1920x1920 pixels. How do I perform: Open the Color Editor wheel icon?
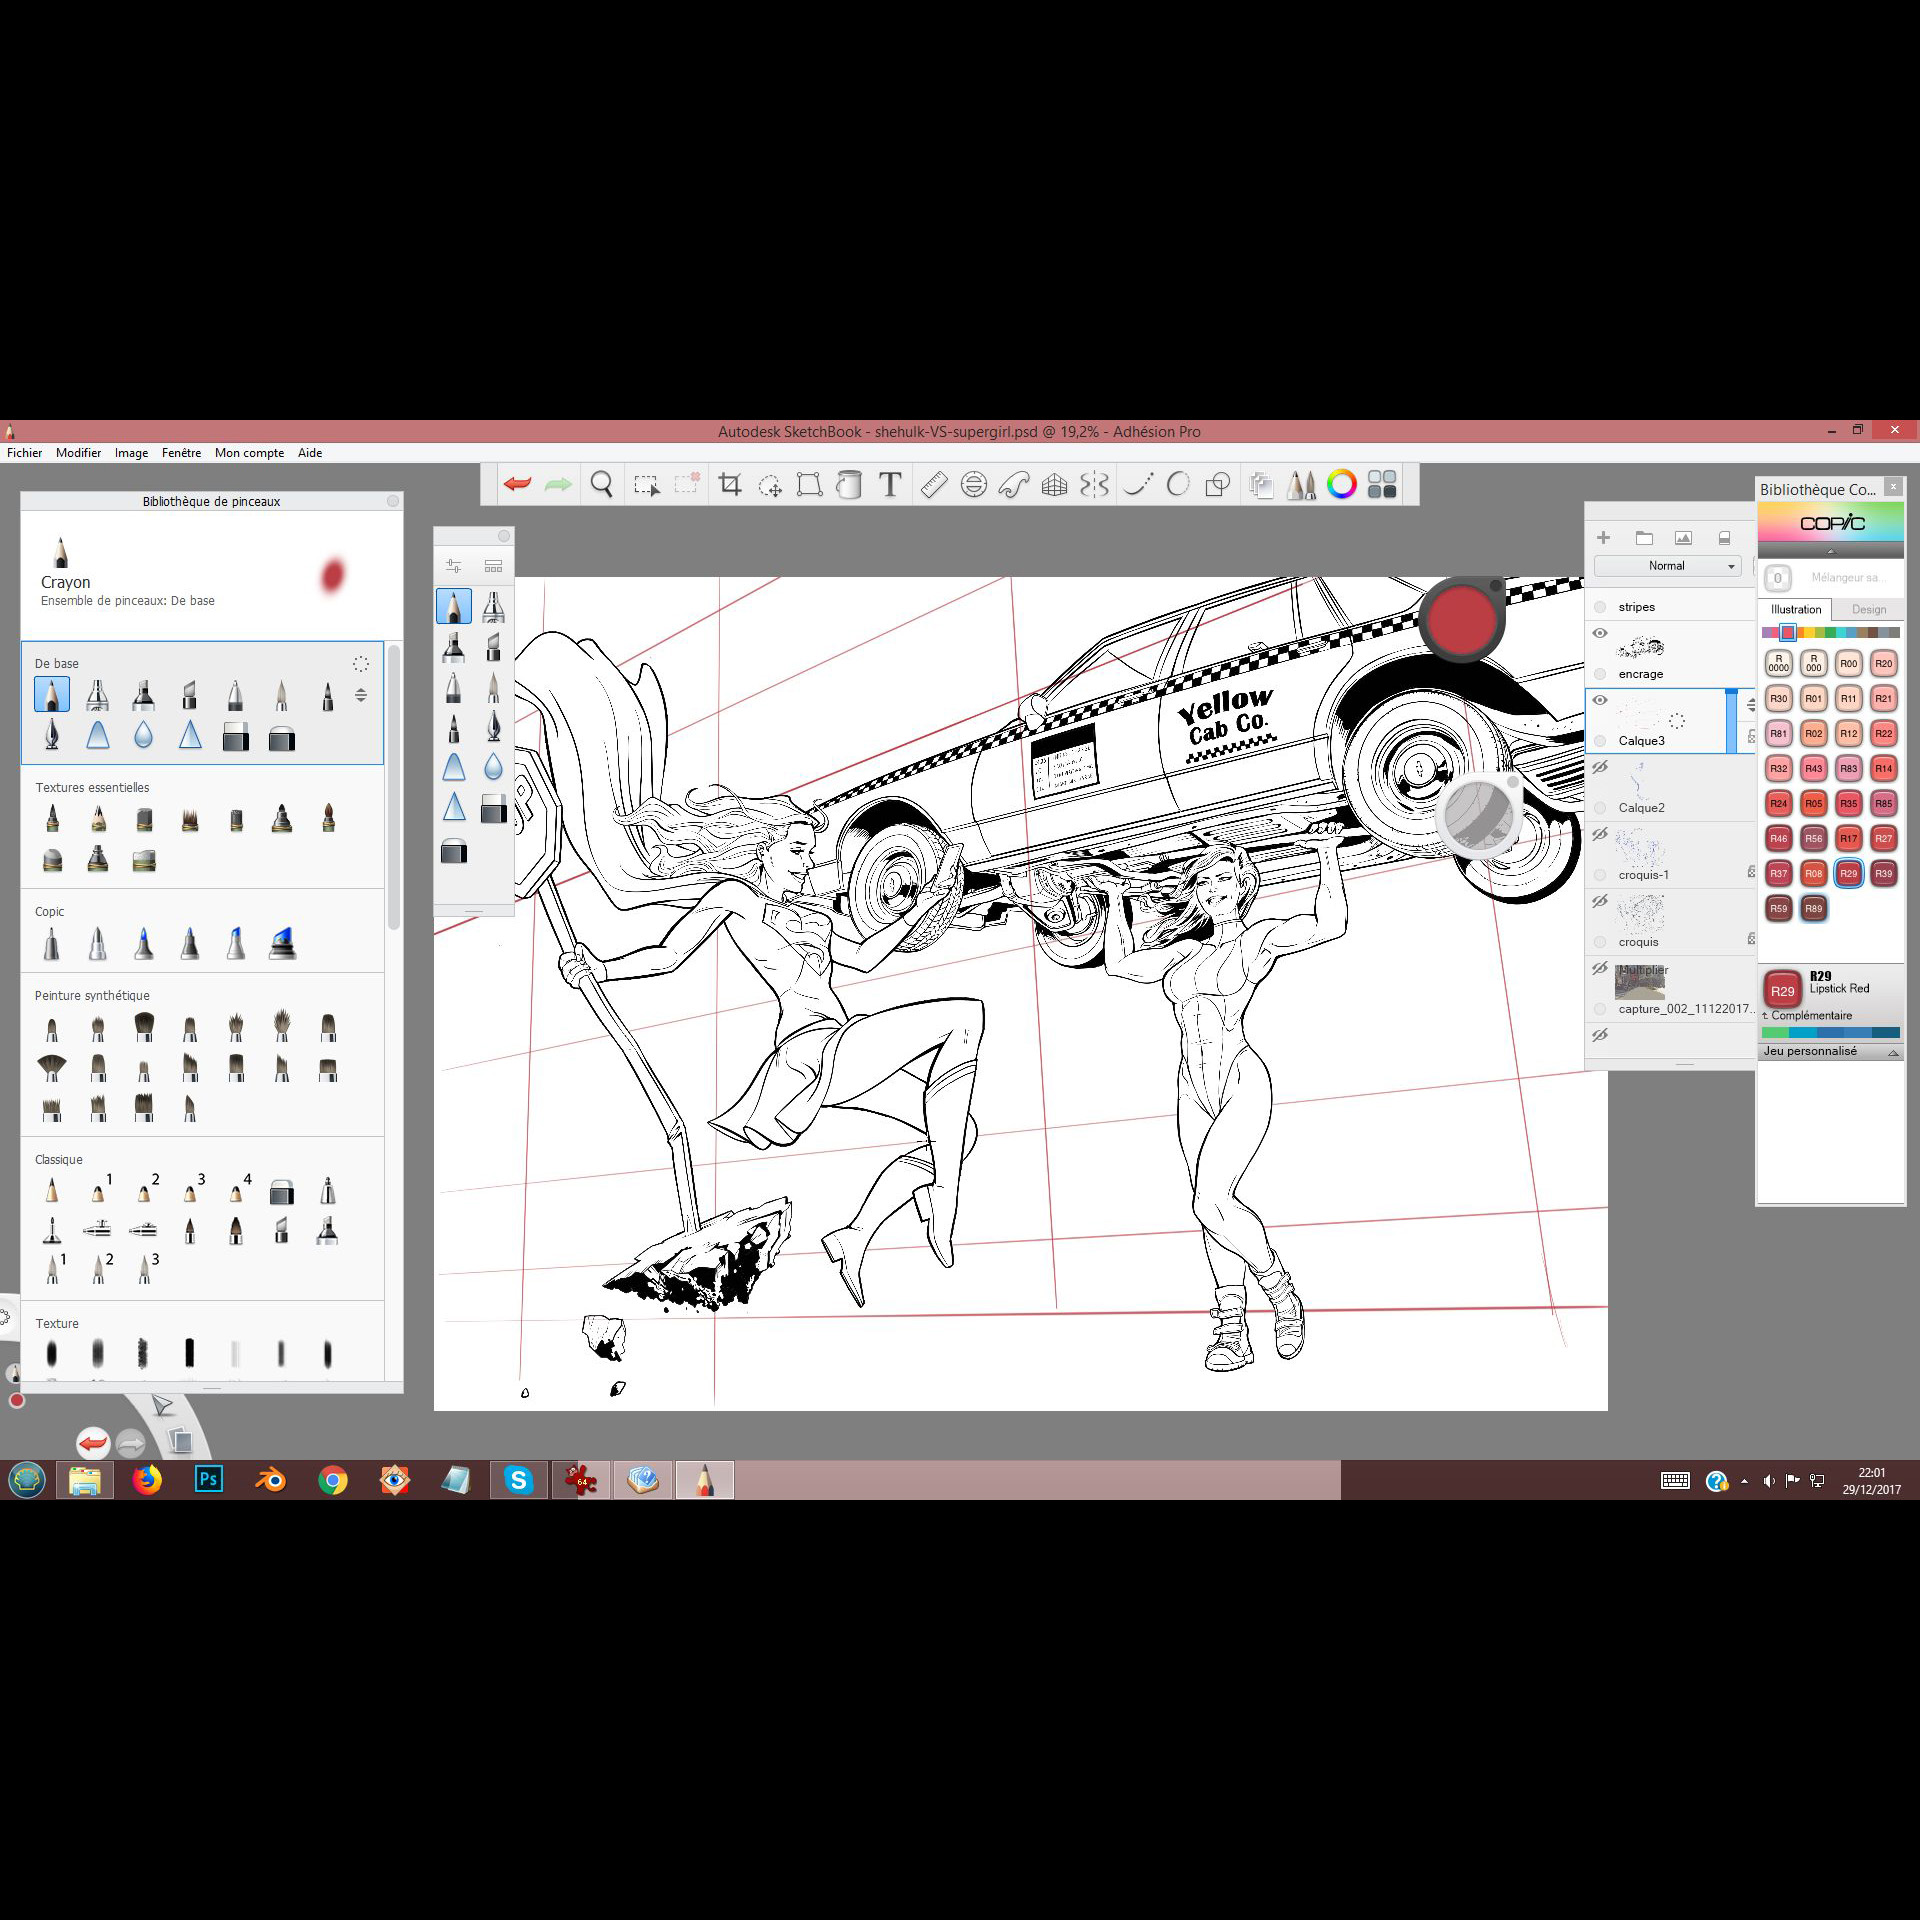coord(1341,485)
